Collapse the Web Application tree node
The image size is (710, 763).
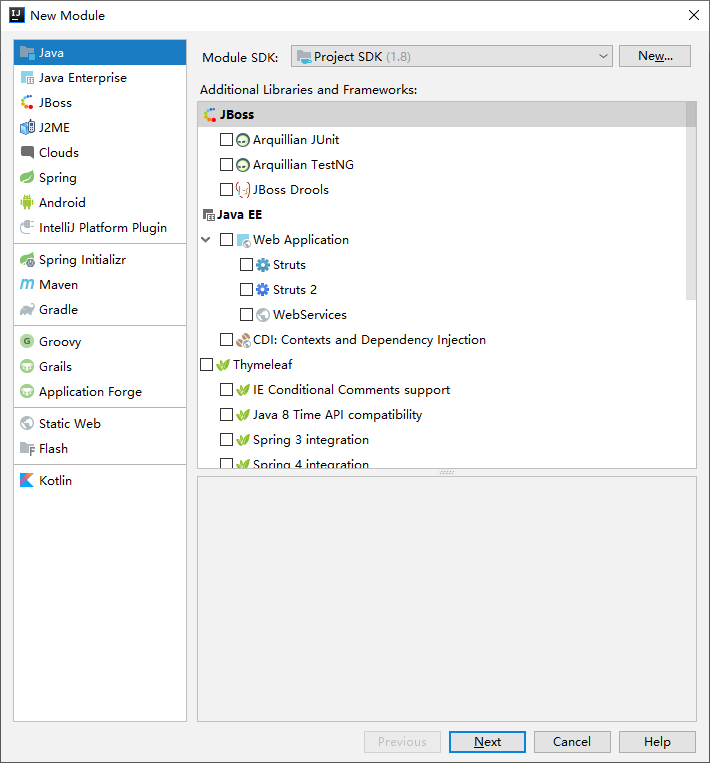coord(206,240)
